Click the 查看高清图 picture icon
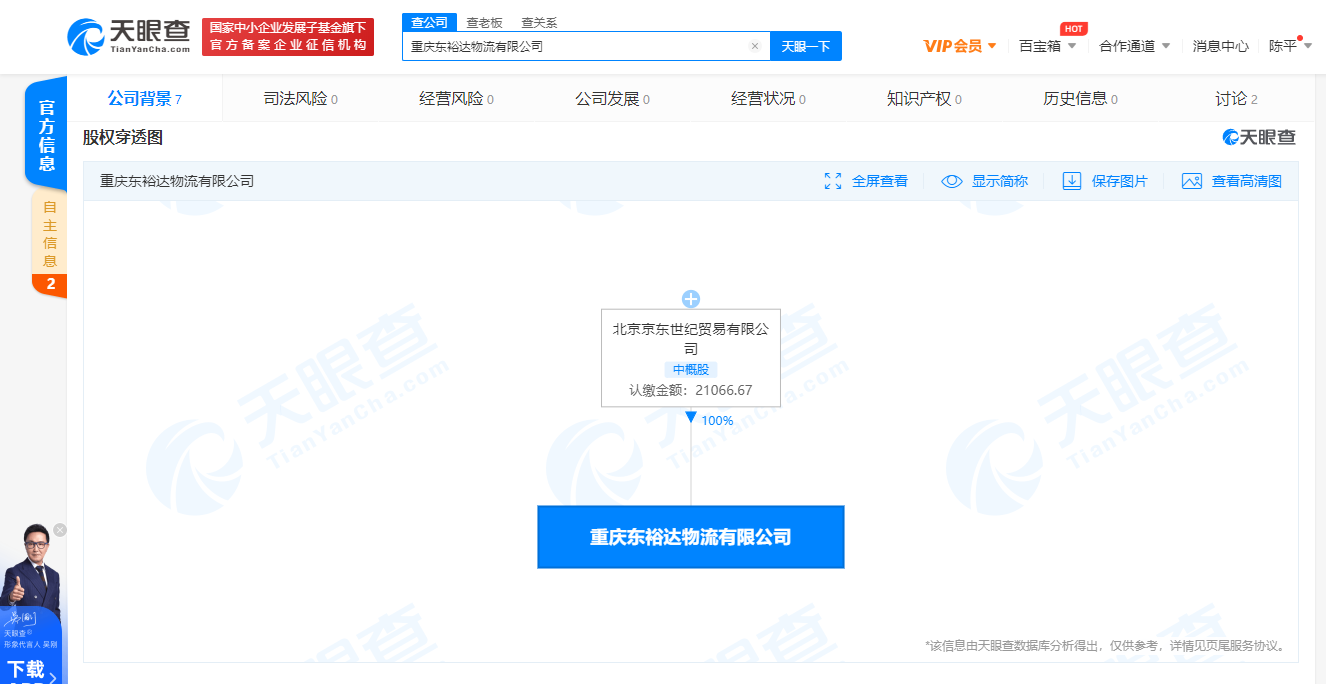1326x684 pixels. (x=1191, y=181)
